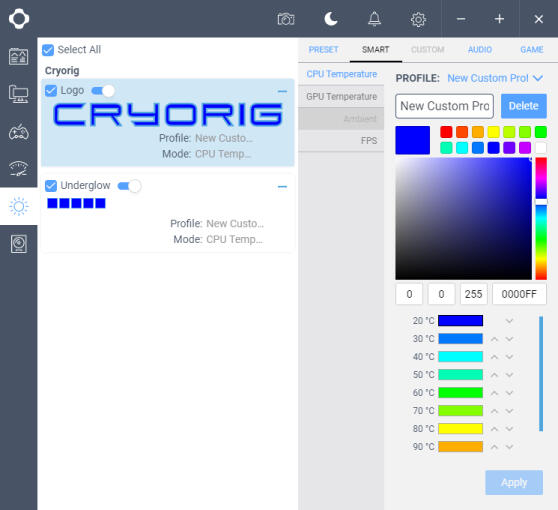This screenshot has height=510, width=558.
Task: Click the Apply button
Action: (514, 482)
